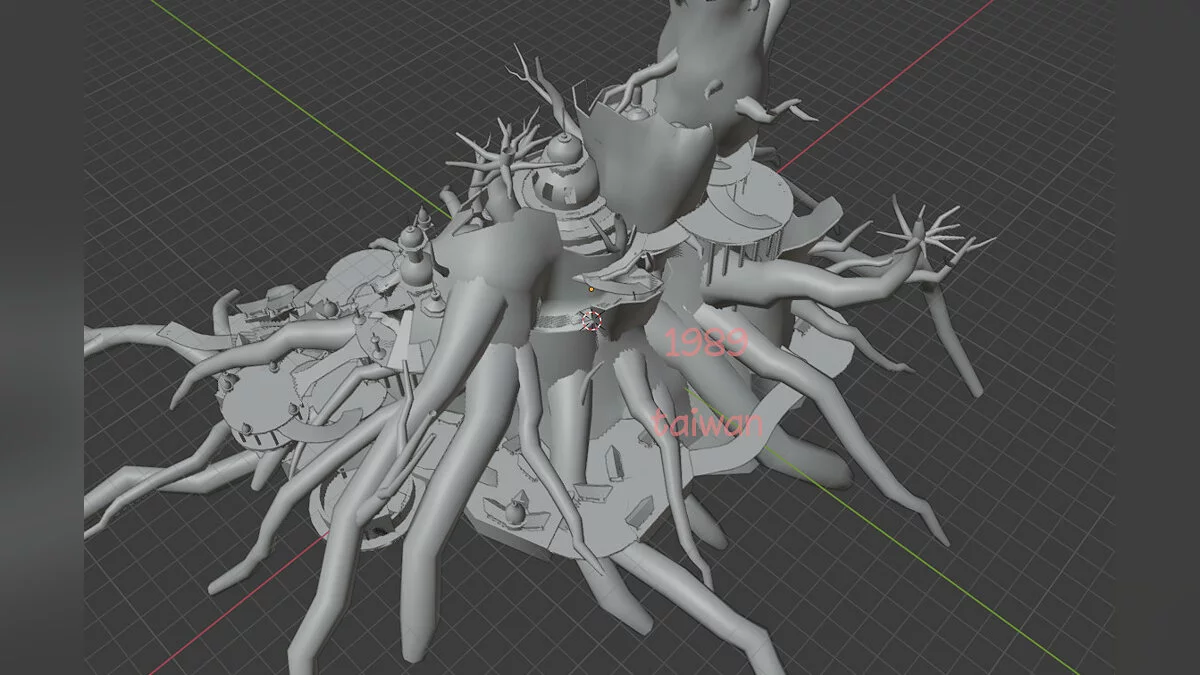Select the small dome on the bottom front platform

(x=513, y=512)
